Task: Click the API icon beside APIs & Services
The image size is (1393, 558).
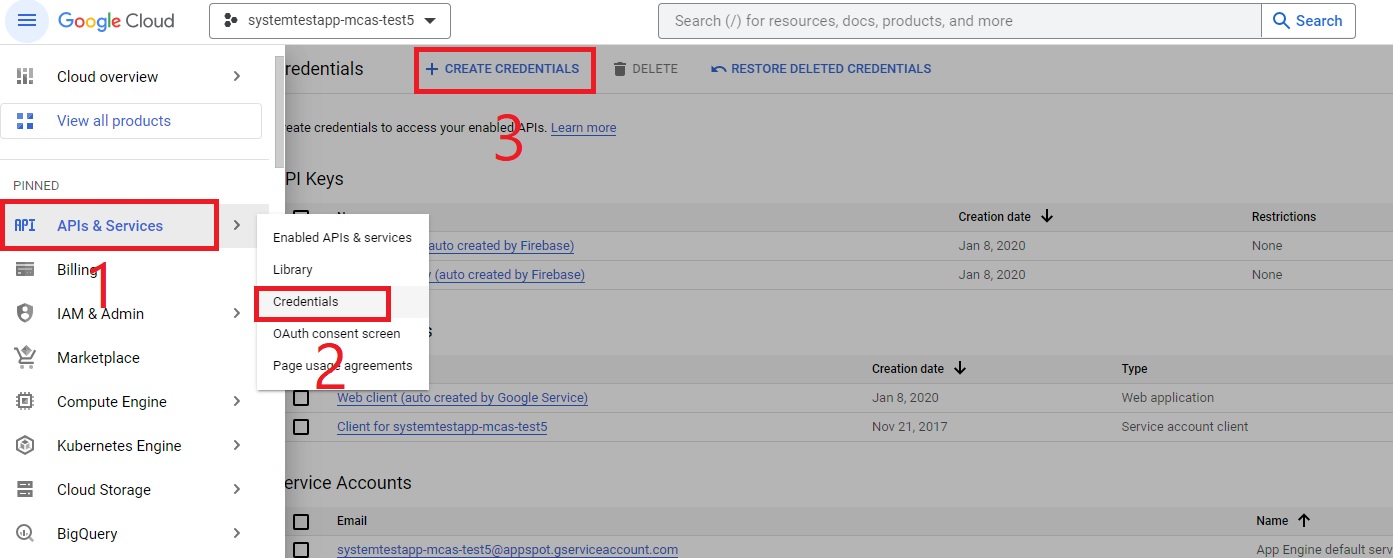Action: coord(25,226)
